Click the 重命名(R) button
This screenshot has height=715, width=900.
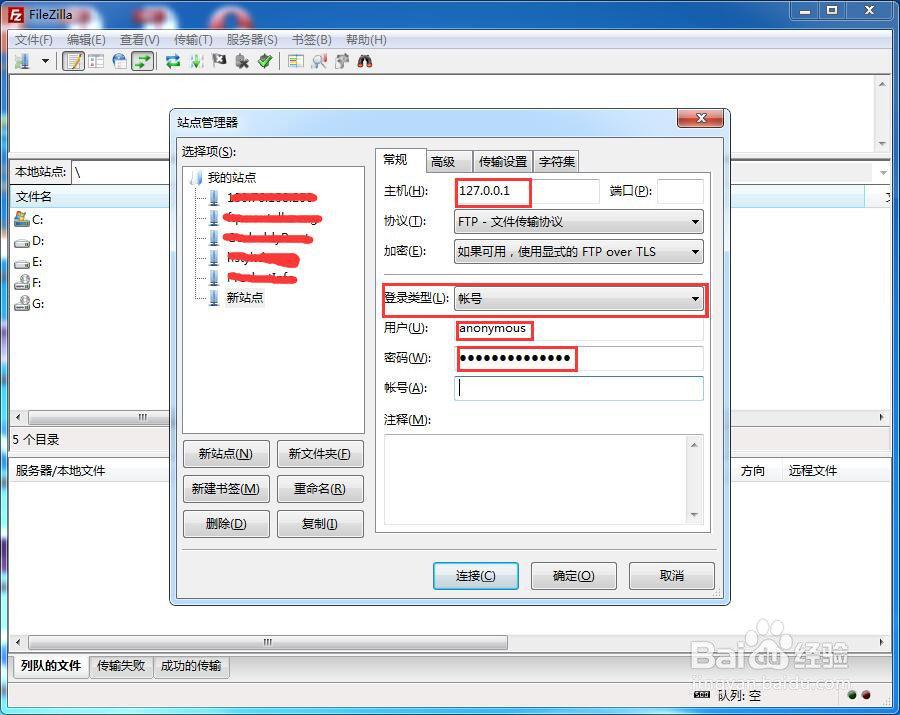(320, 489)
